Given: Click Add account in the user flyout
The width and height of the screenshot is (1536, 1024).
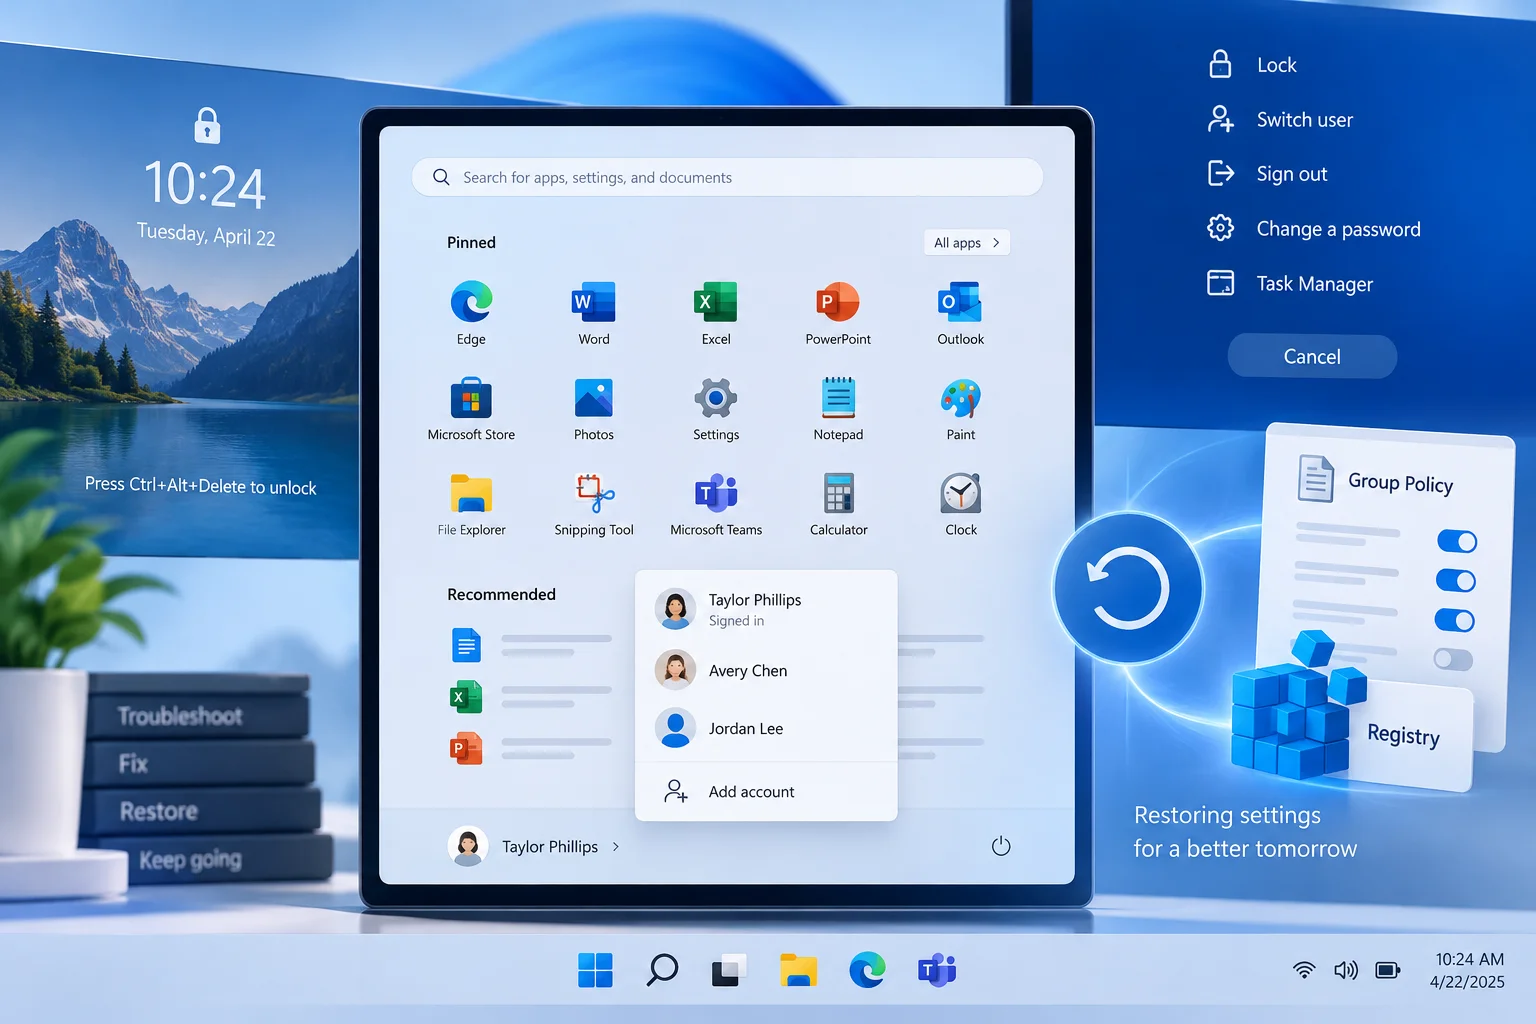Looking at the screenshot, I should point(766,792).
